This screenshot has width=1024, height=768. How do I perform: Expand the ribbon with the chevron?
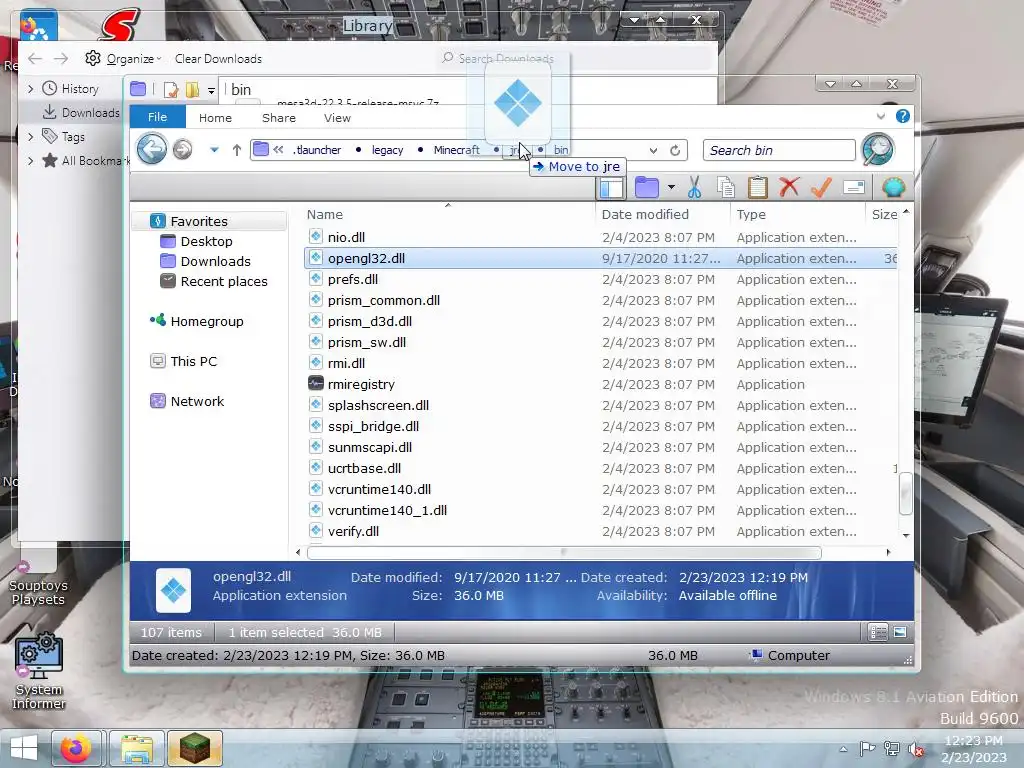tap(881, 116)
